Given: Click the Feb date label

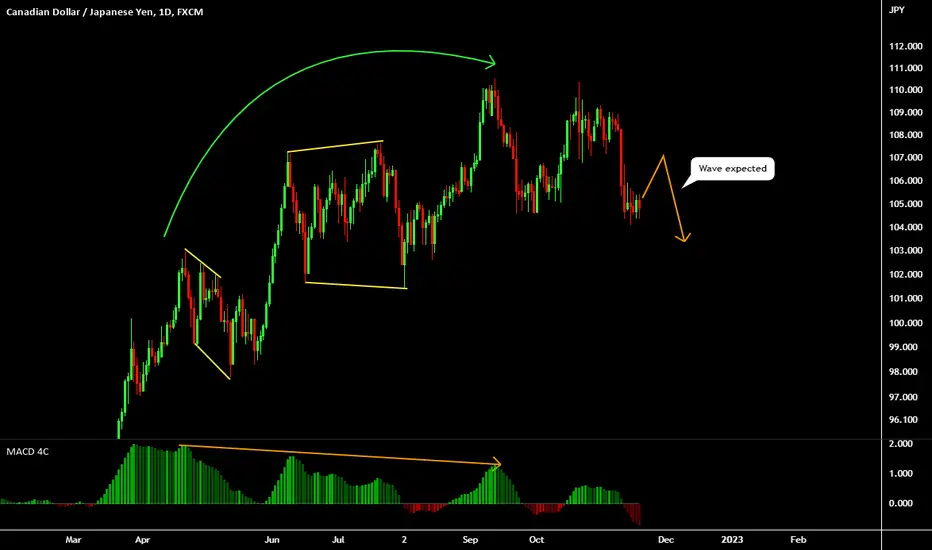Looking at the screenshot, I should (x=798, y=540).
